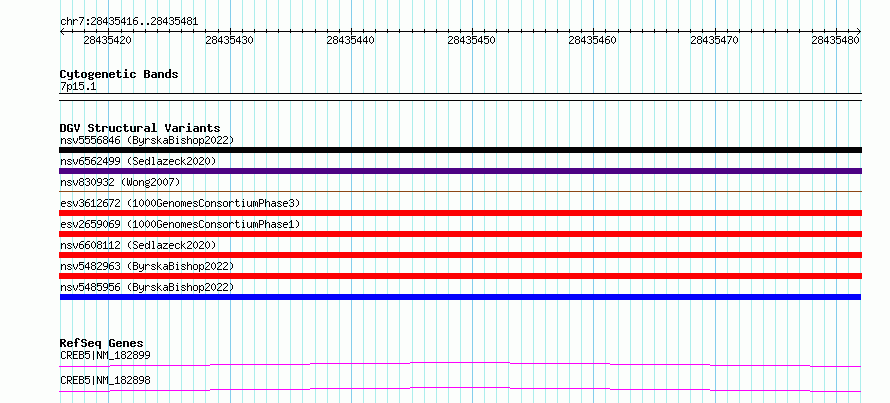Click the CREB5|NM_182899 transcript label
This screenshot has width=890, height=403.
[105, 356]
